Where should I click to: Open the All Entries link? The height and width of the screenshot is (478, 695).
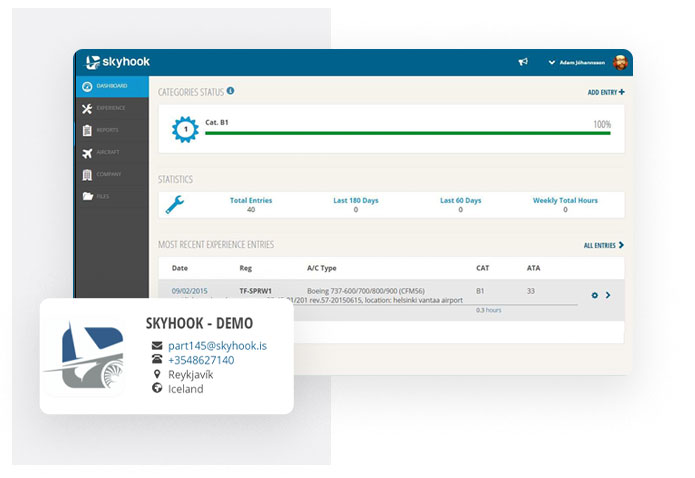click(603, 245)
